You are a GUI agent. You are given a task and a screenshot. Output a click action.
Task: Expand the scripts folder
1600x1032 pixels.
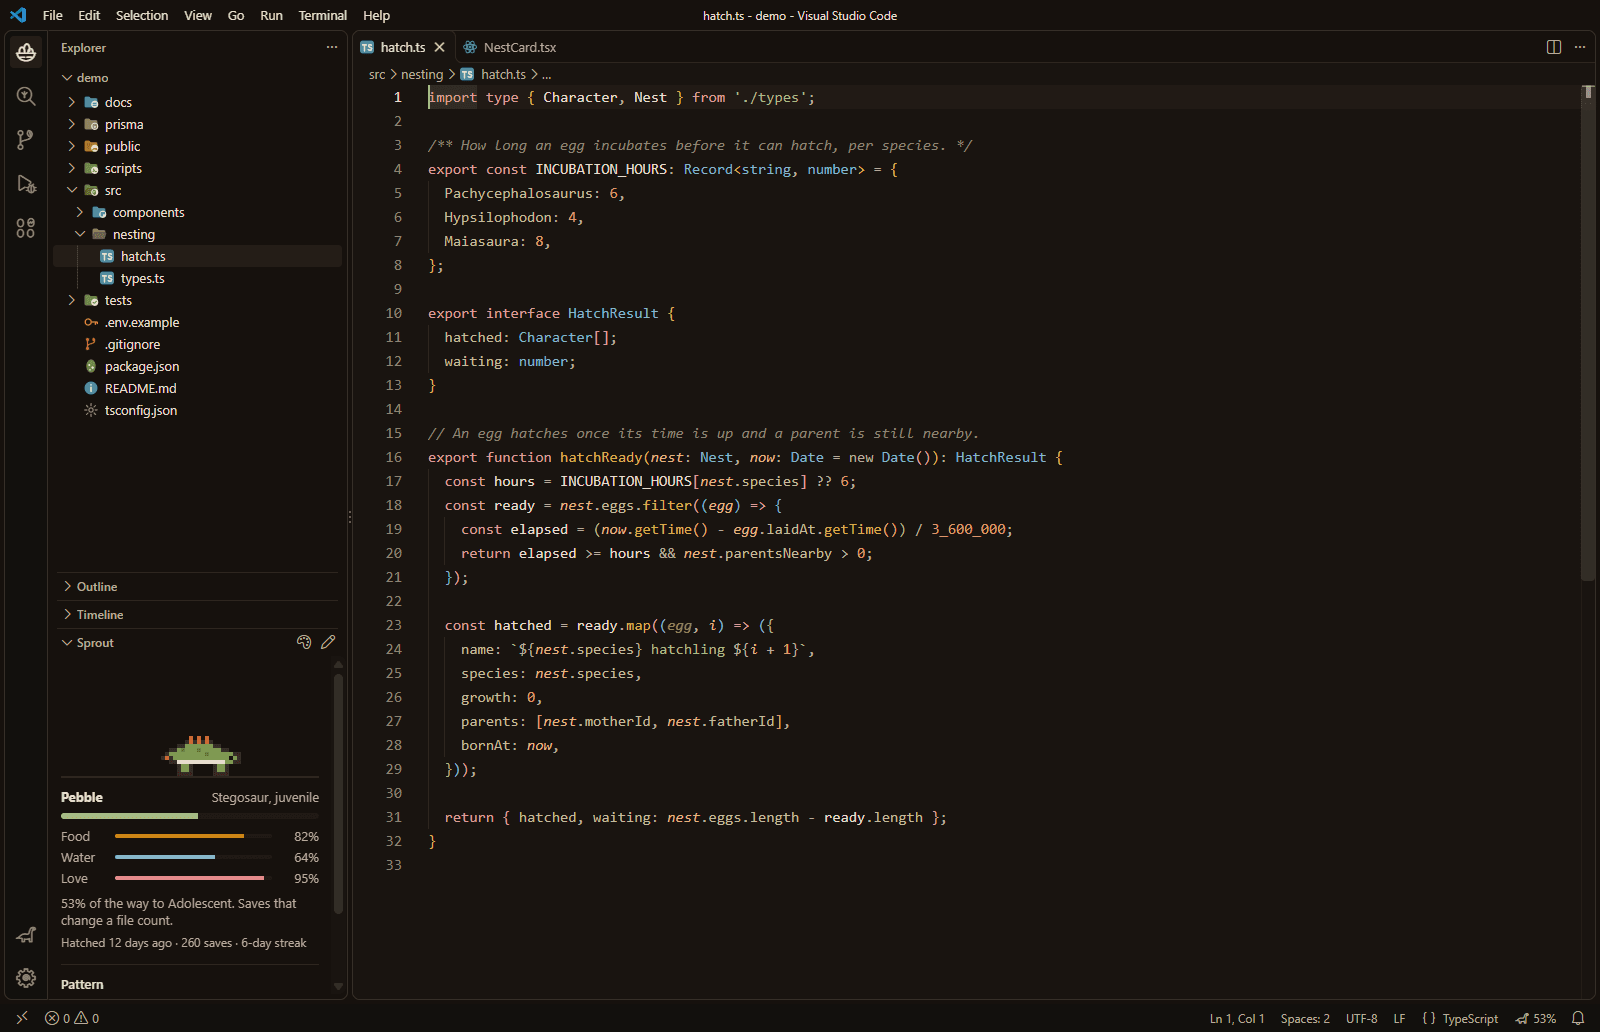(71, 168)
